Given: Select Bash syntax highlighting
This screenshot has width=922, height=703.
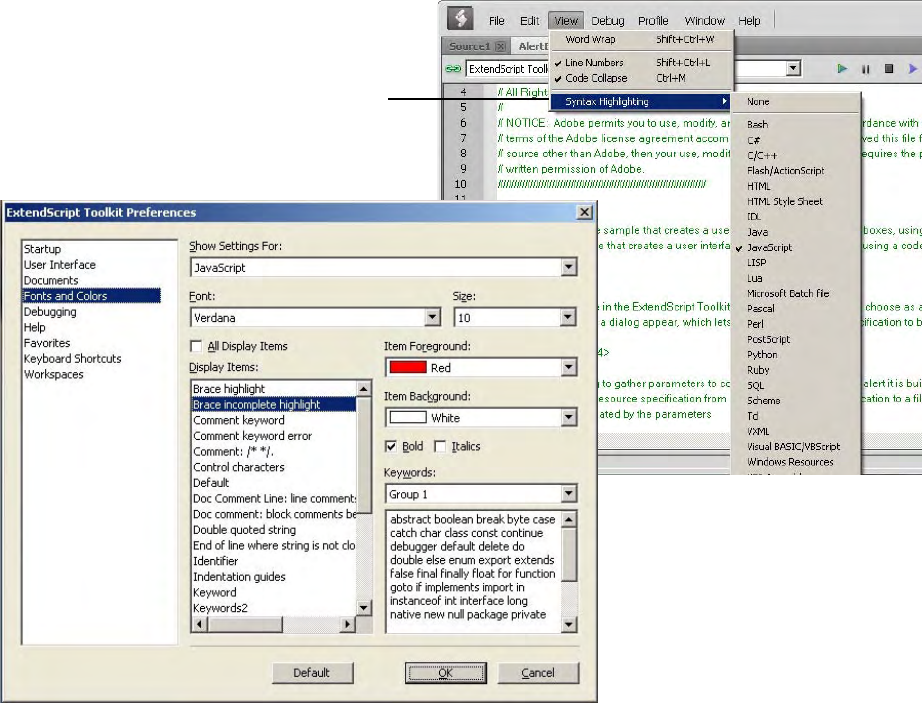Looking at the screenshot, I should 796,125.
